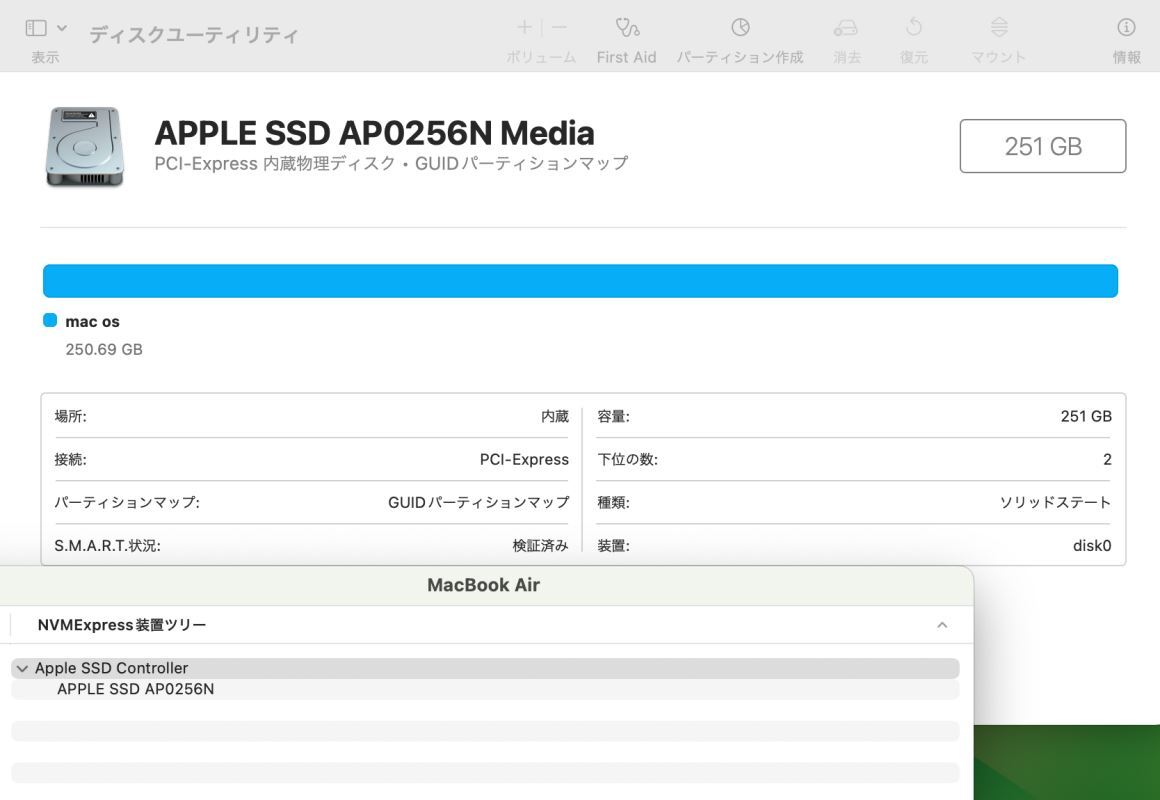The width and height of the screenshot is (1160, 800).
Task: Click APPLE SSD AP0256N Media title
Action: (x=374, y=133)
